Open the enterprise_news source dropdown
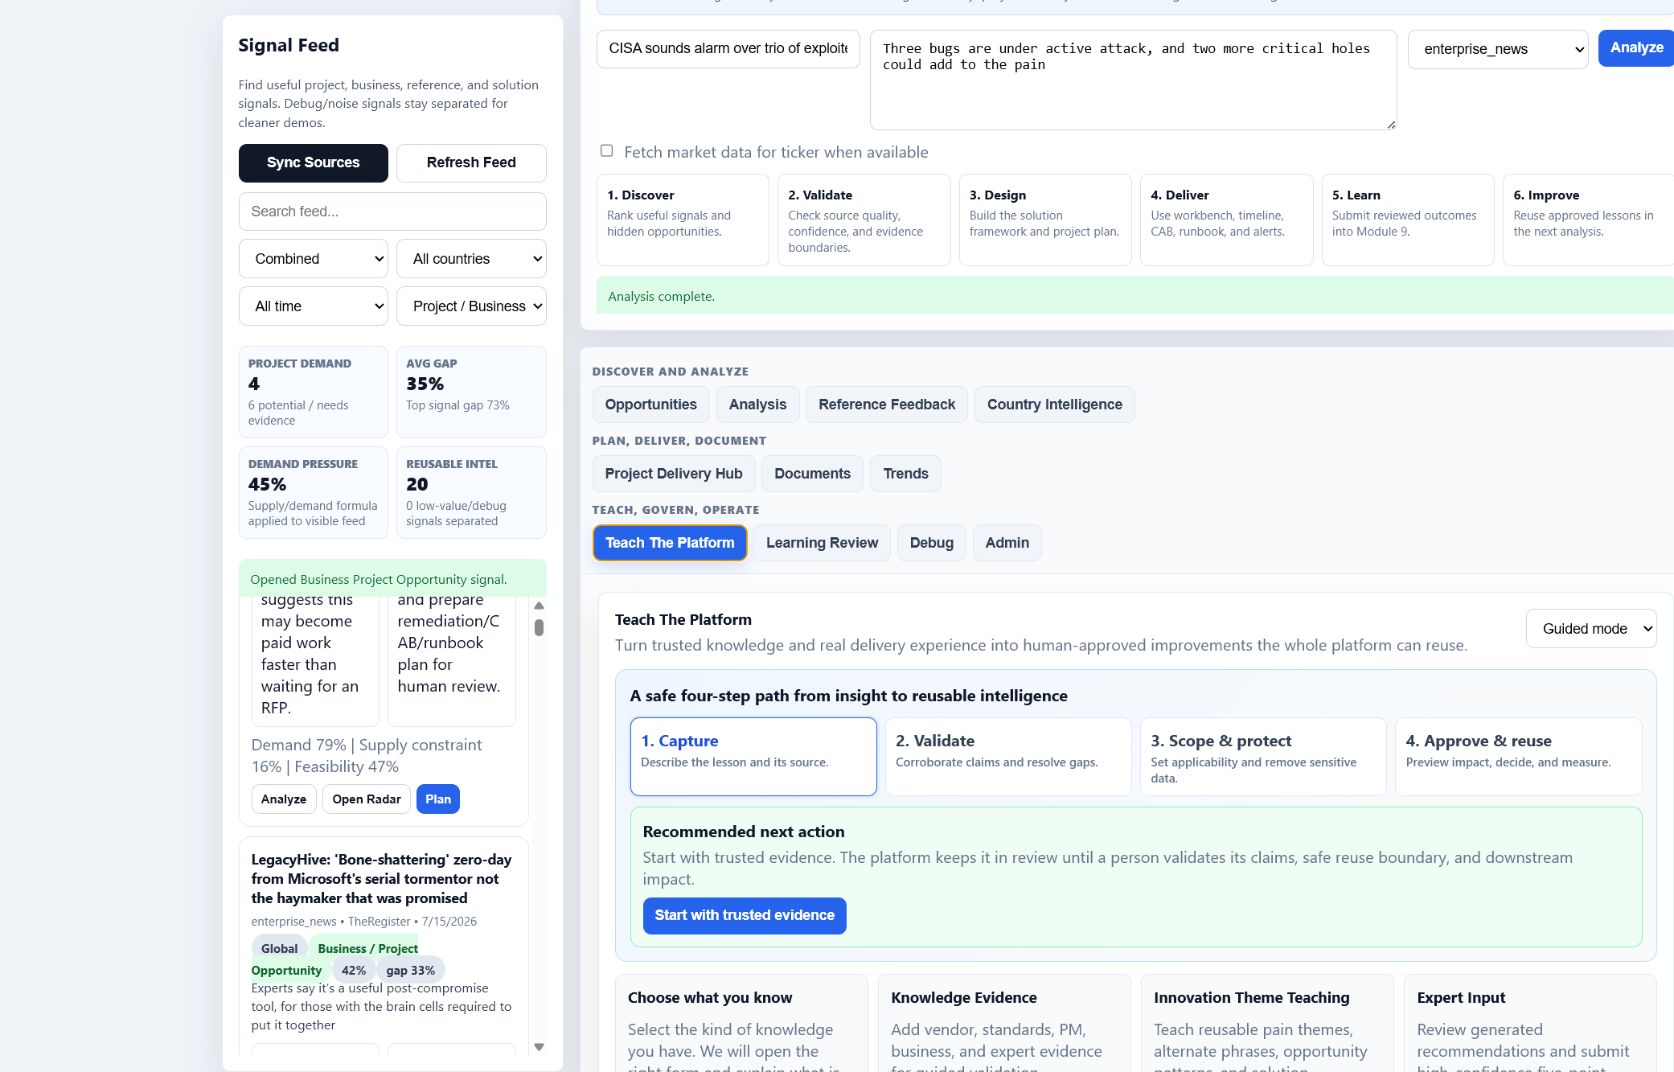1674x1072 pixels. click(1498, 49)
